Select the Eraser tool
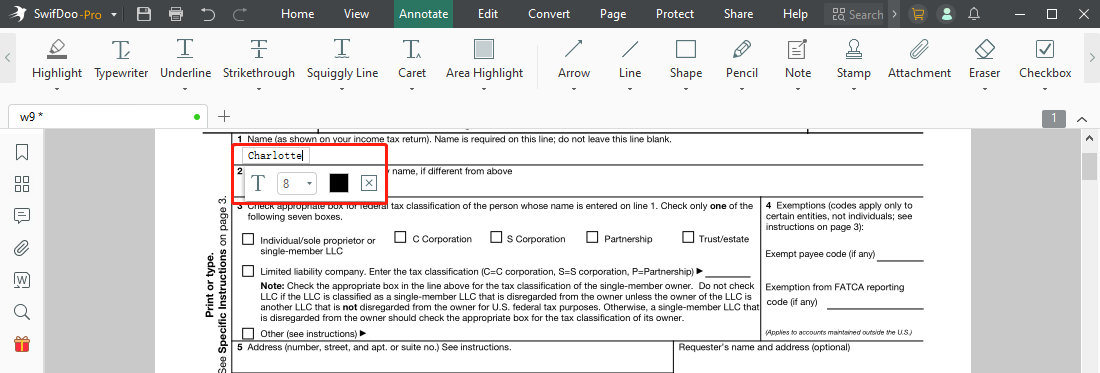Screen dimensions: 1100x373 tap(985, 60)
